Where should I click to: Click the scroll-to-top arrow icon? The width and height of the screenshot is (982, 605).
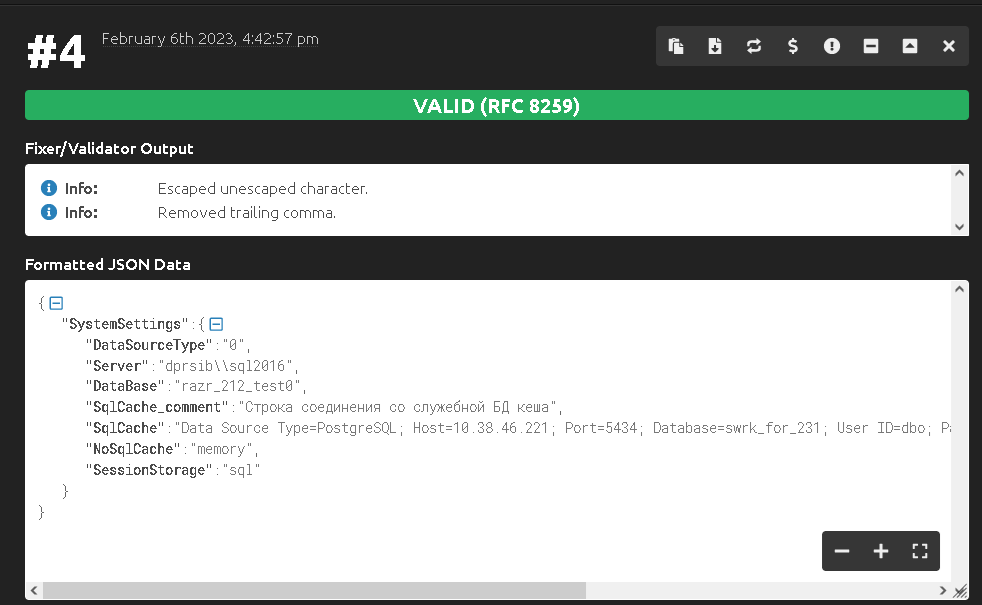click(x=909, y=46)
